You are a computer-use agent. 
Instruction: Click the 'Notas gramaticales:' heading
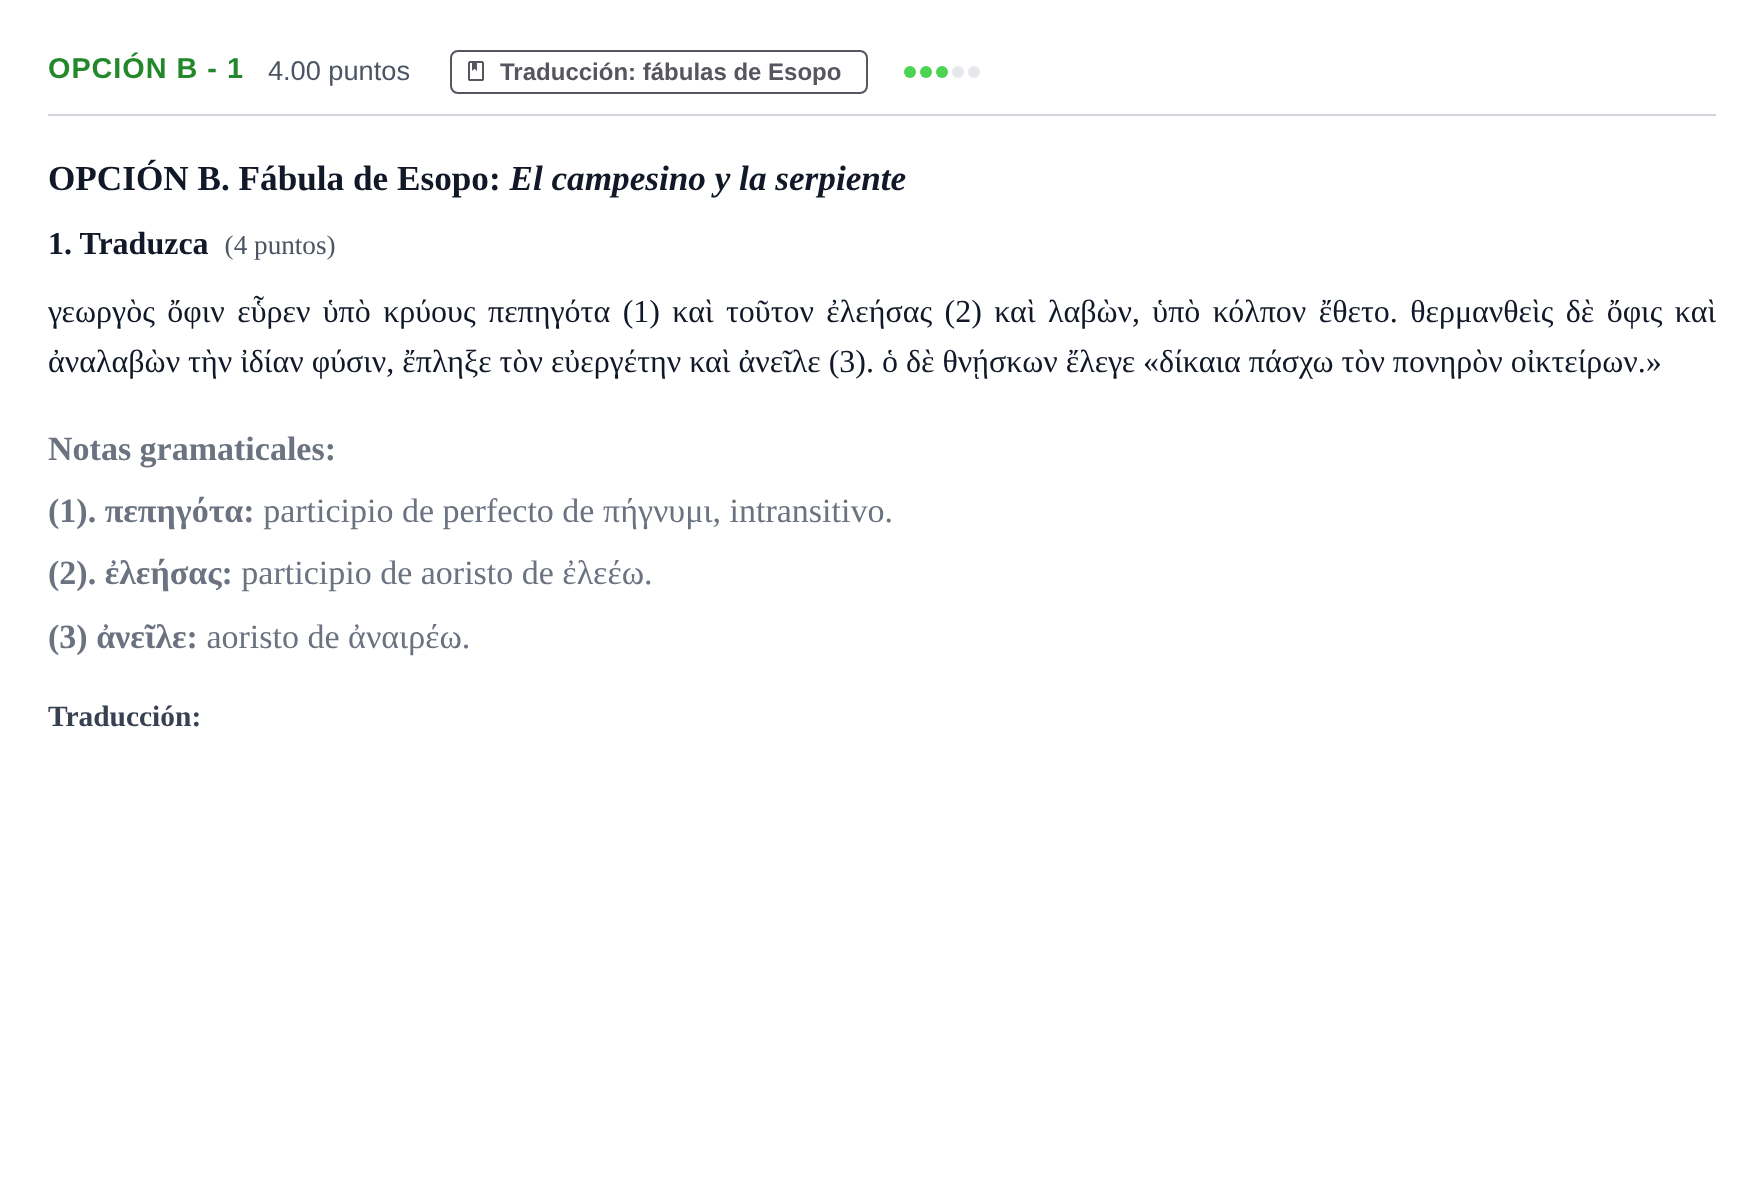pyautogui.click(x=192, y=450)
